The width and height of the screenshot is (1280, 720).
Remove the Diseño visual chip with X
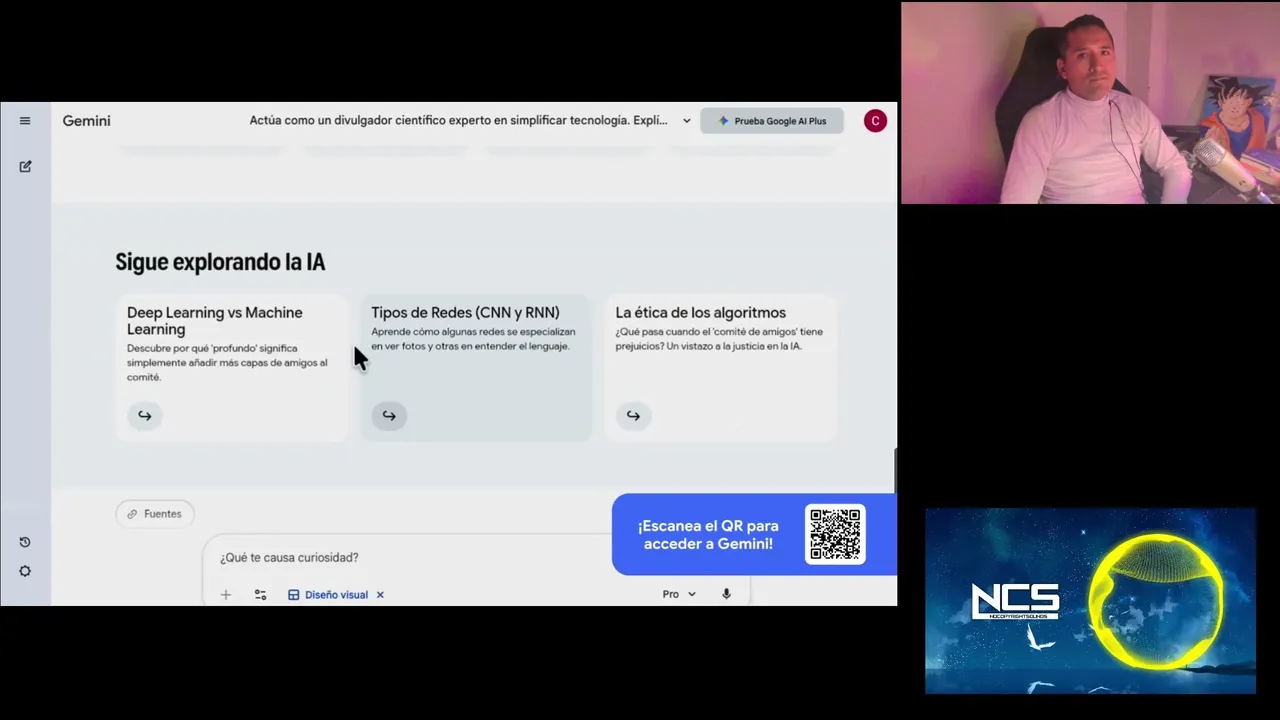(380, 595)
